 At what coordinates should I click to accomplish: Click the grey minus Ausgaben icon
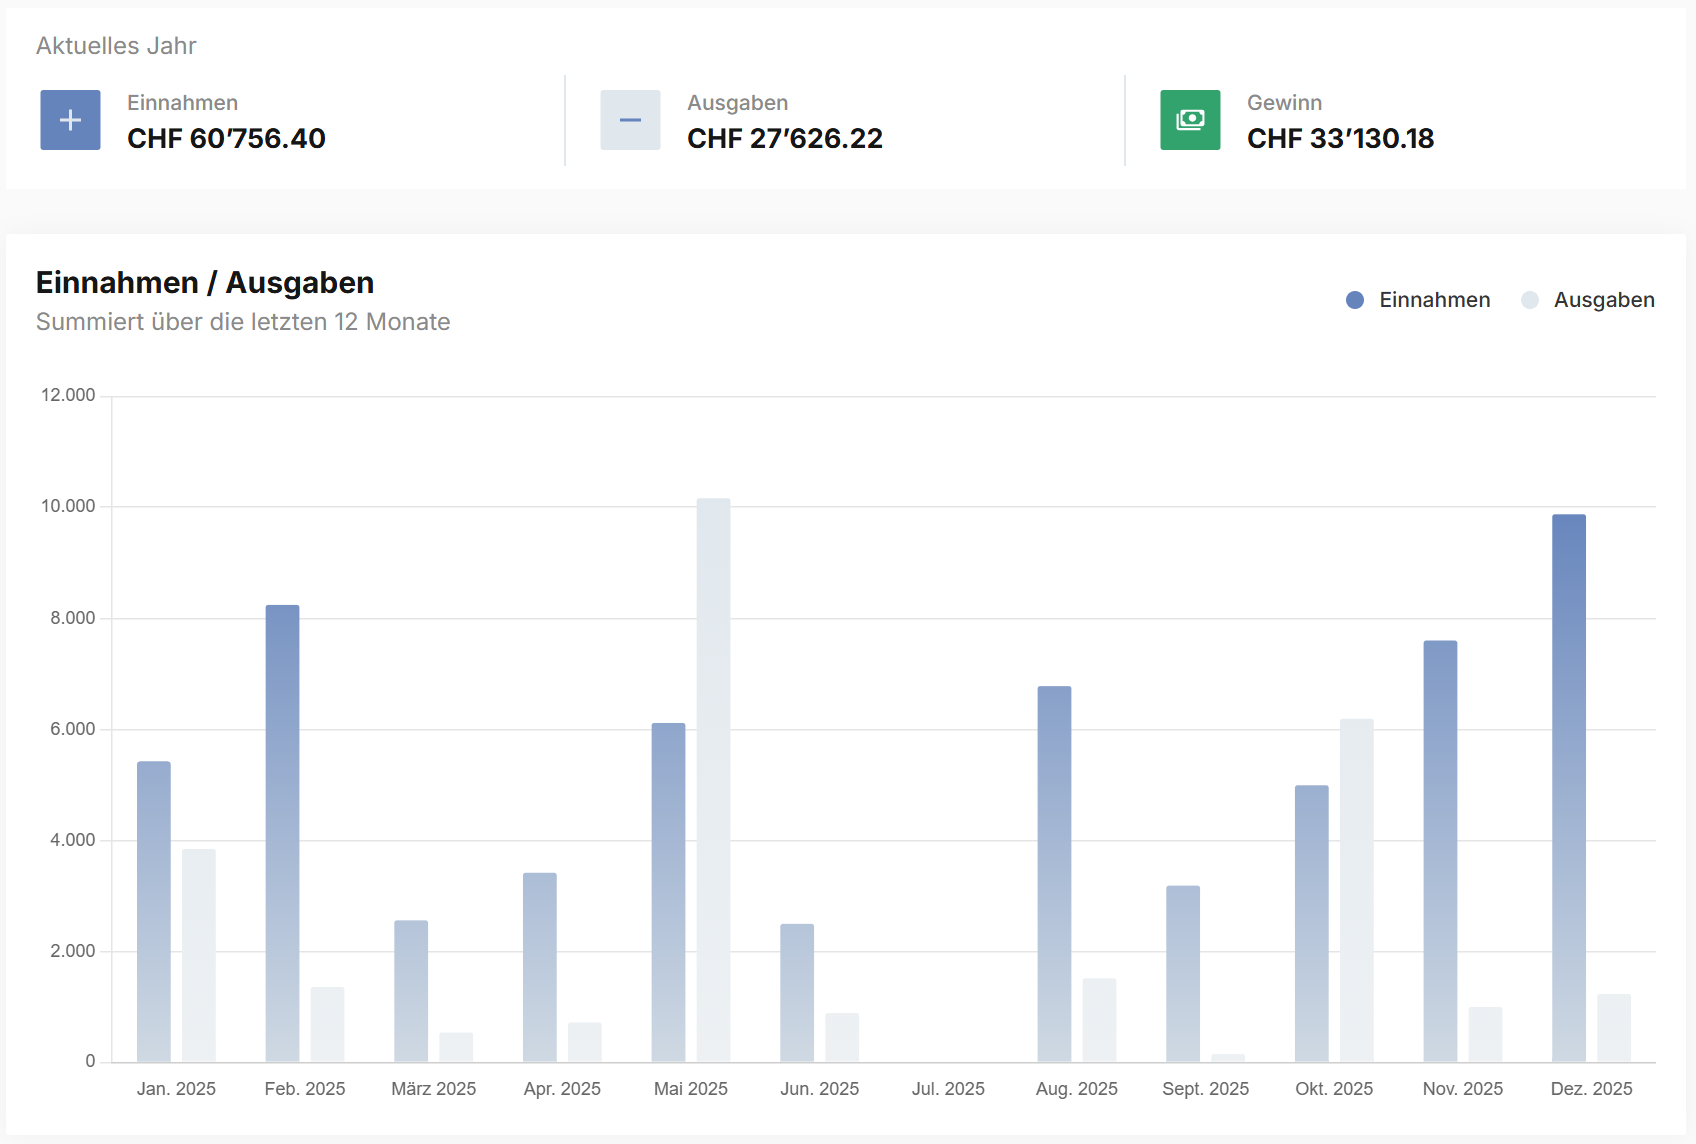pyautogui.click(x=630, y=120)
